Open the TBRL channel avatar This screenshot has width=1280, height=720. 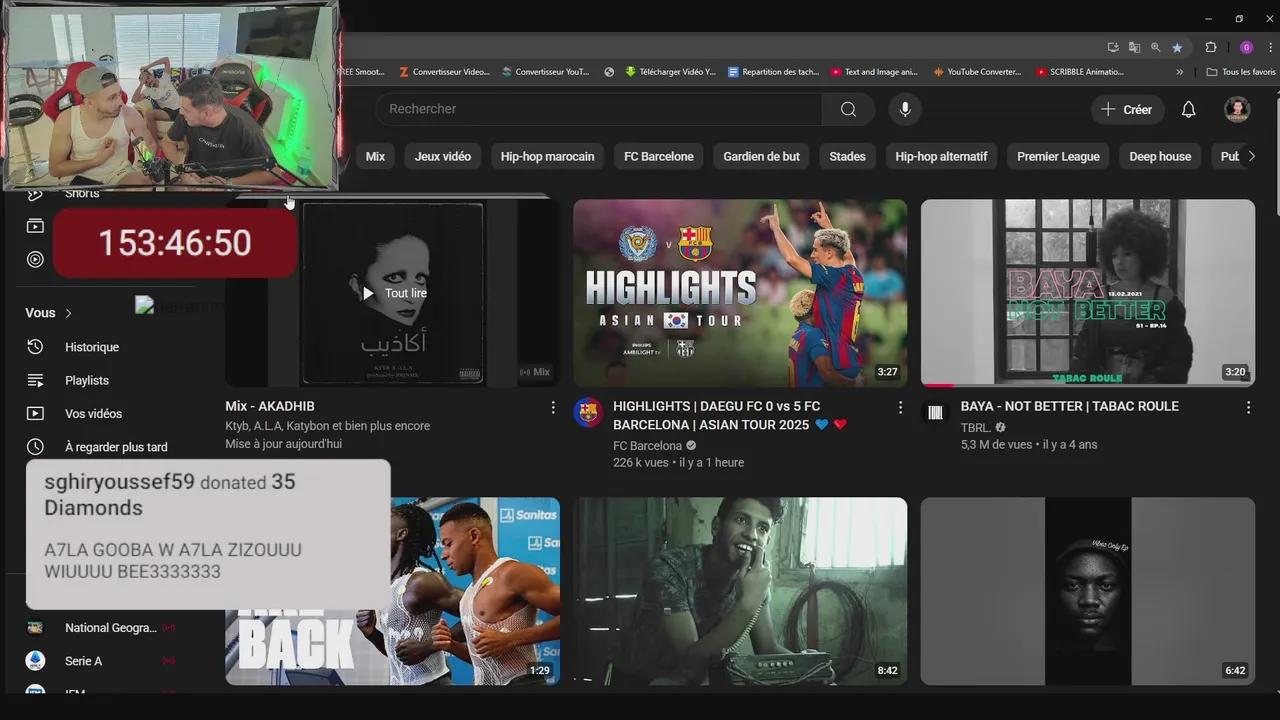point(935,412)
